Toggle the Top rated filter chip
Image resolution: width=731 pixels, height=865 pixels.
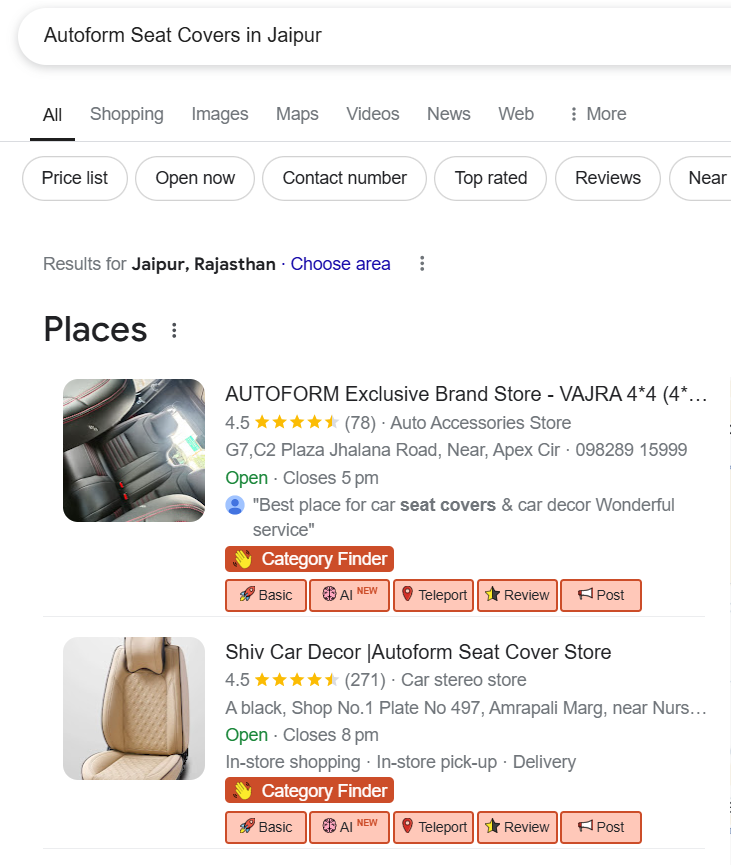click(x=490, y=178)
